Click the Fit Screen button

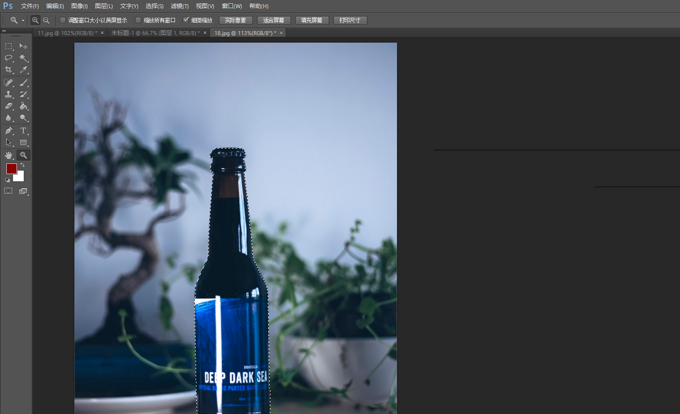[274, 20]
